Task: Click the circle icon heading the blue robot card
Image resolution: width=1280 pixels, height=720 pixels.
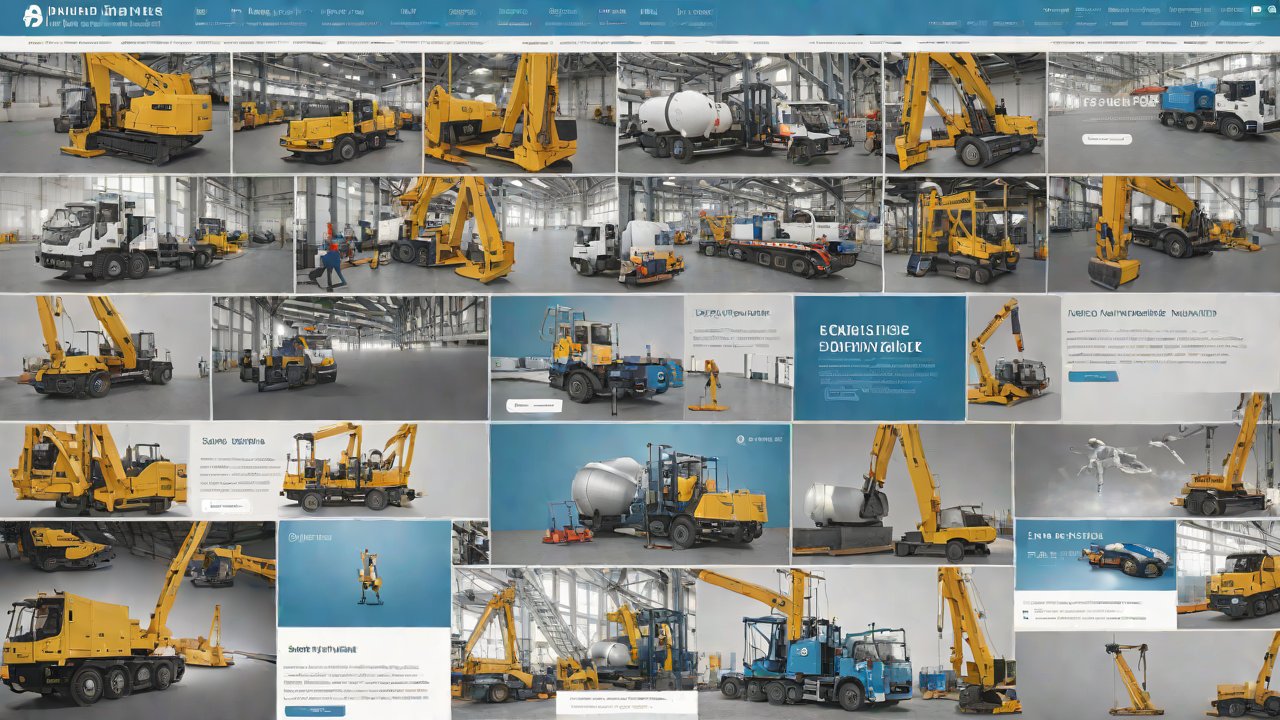Action: pos(293,536)
